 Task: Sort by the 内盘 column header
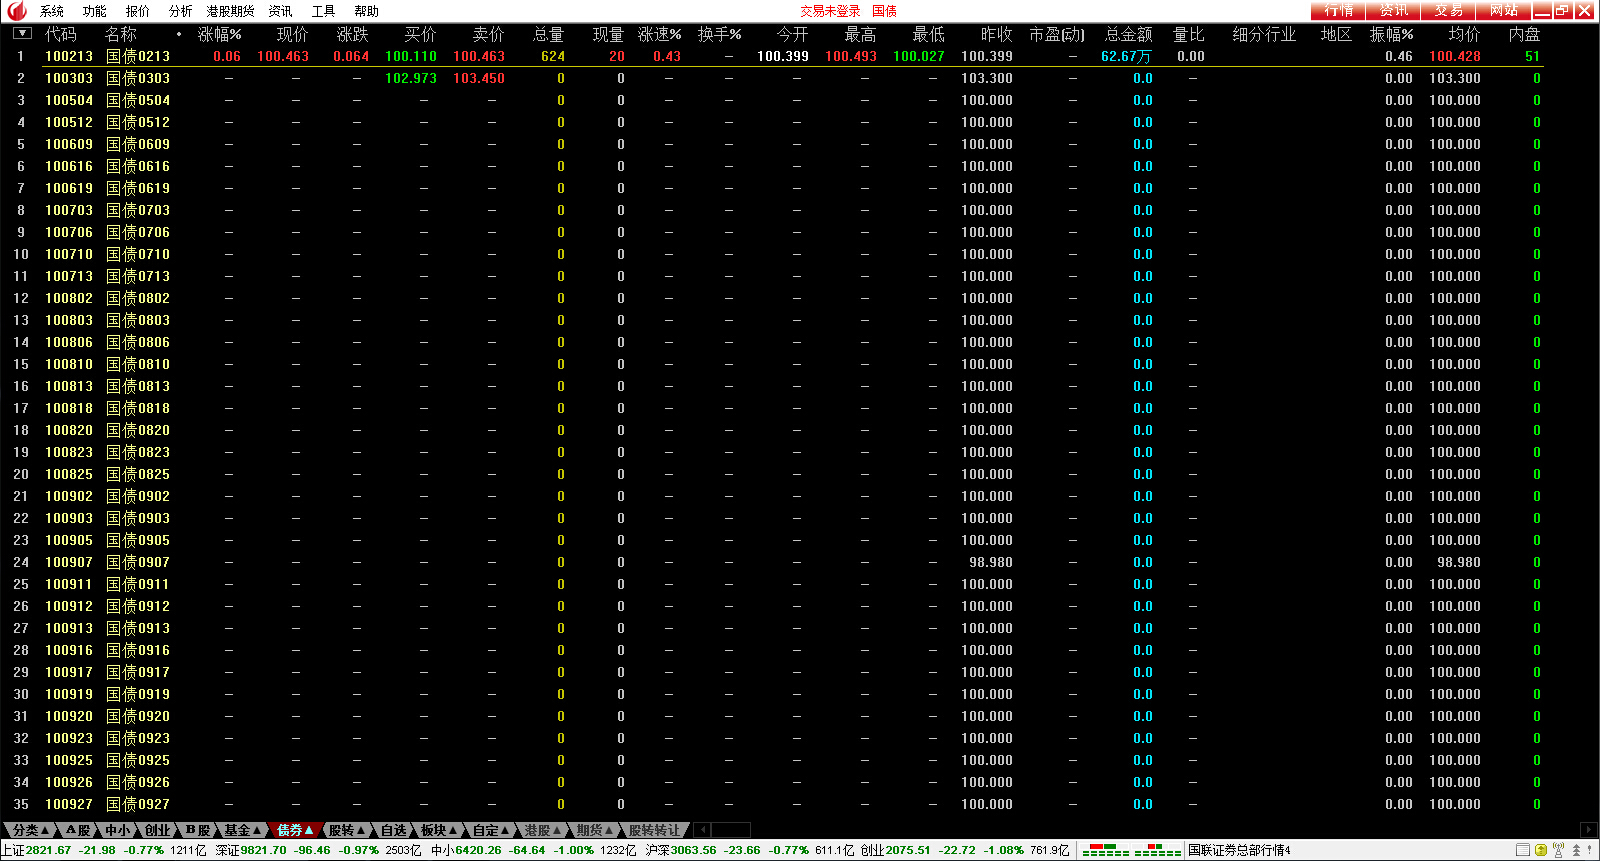tap(1525, 34)
